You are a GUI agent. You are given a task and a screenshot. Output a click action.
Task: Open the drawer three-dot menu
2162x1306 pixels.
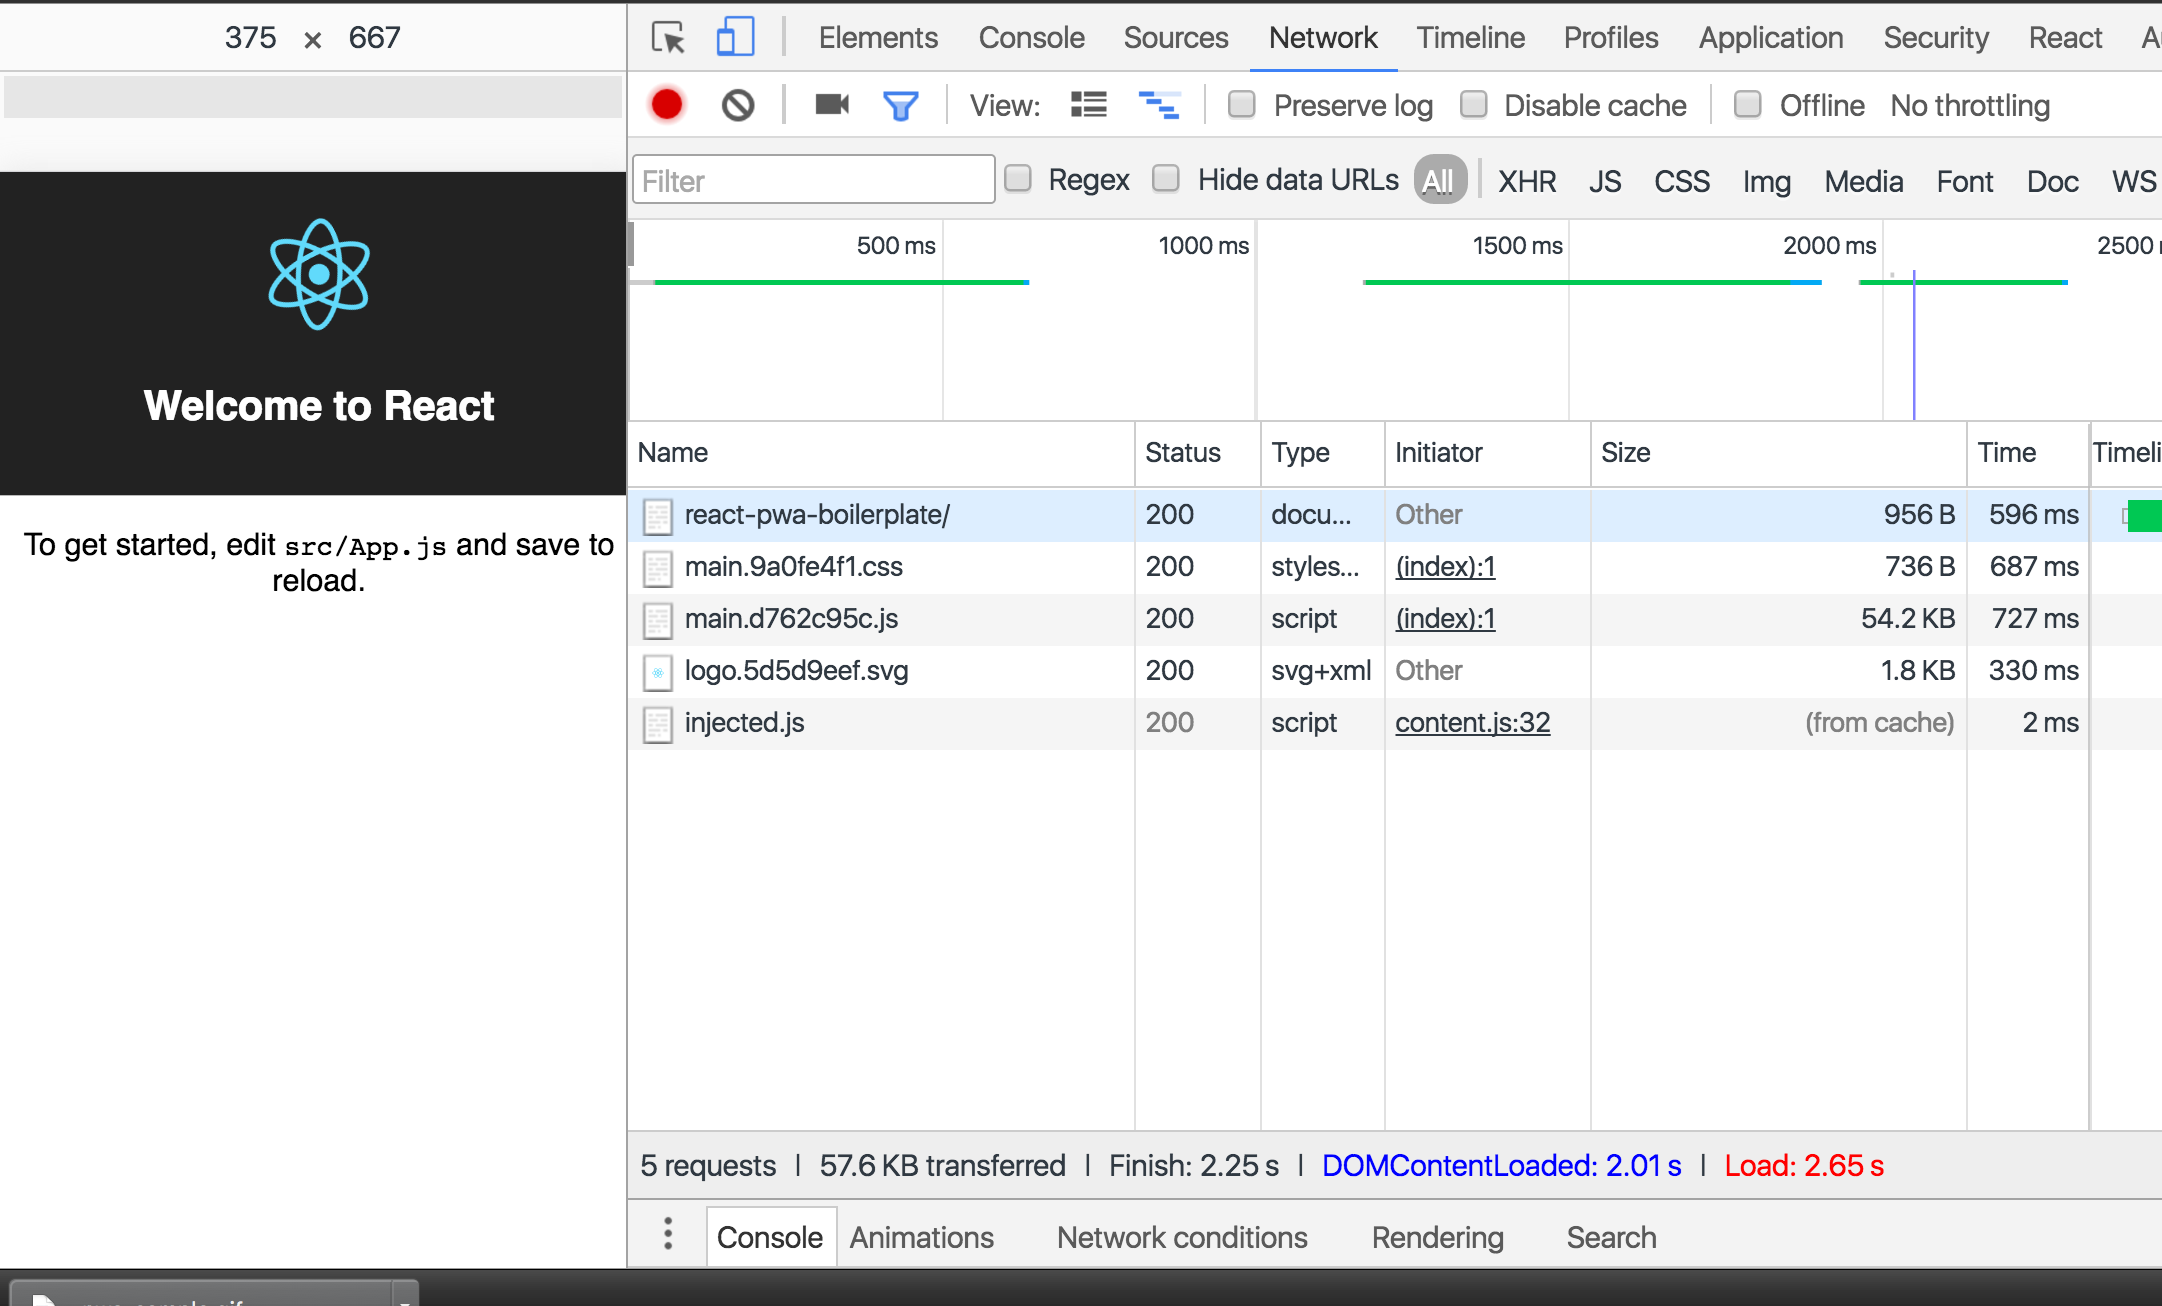pyautogui.click(x=668, y=1234)
